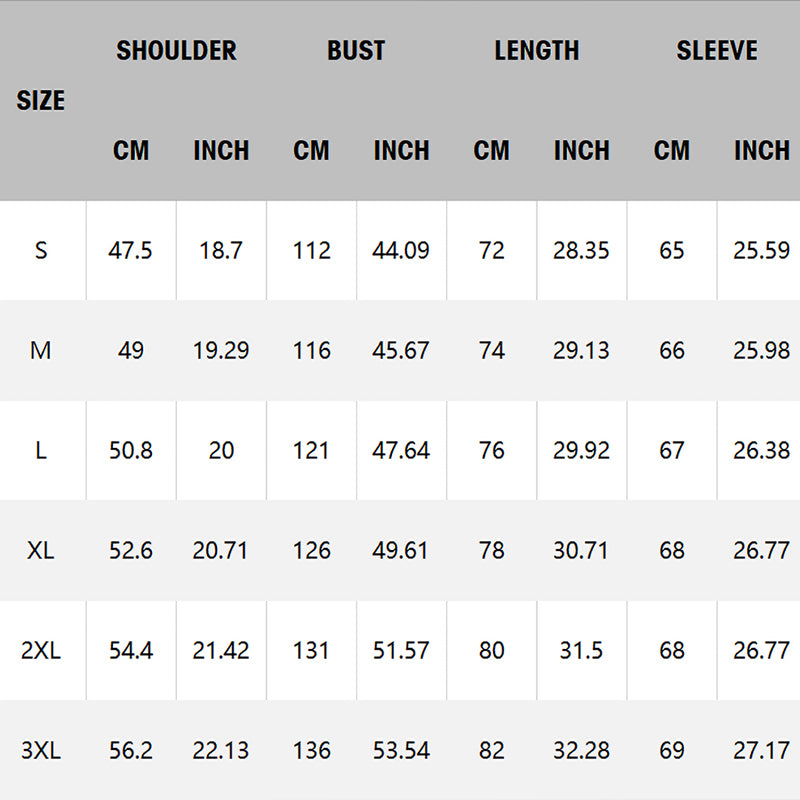Click the CM subheader under BUST

311,150
